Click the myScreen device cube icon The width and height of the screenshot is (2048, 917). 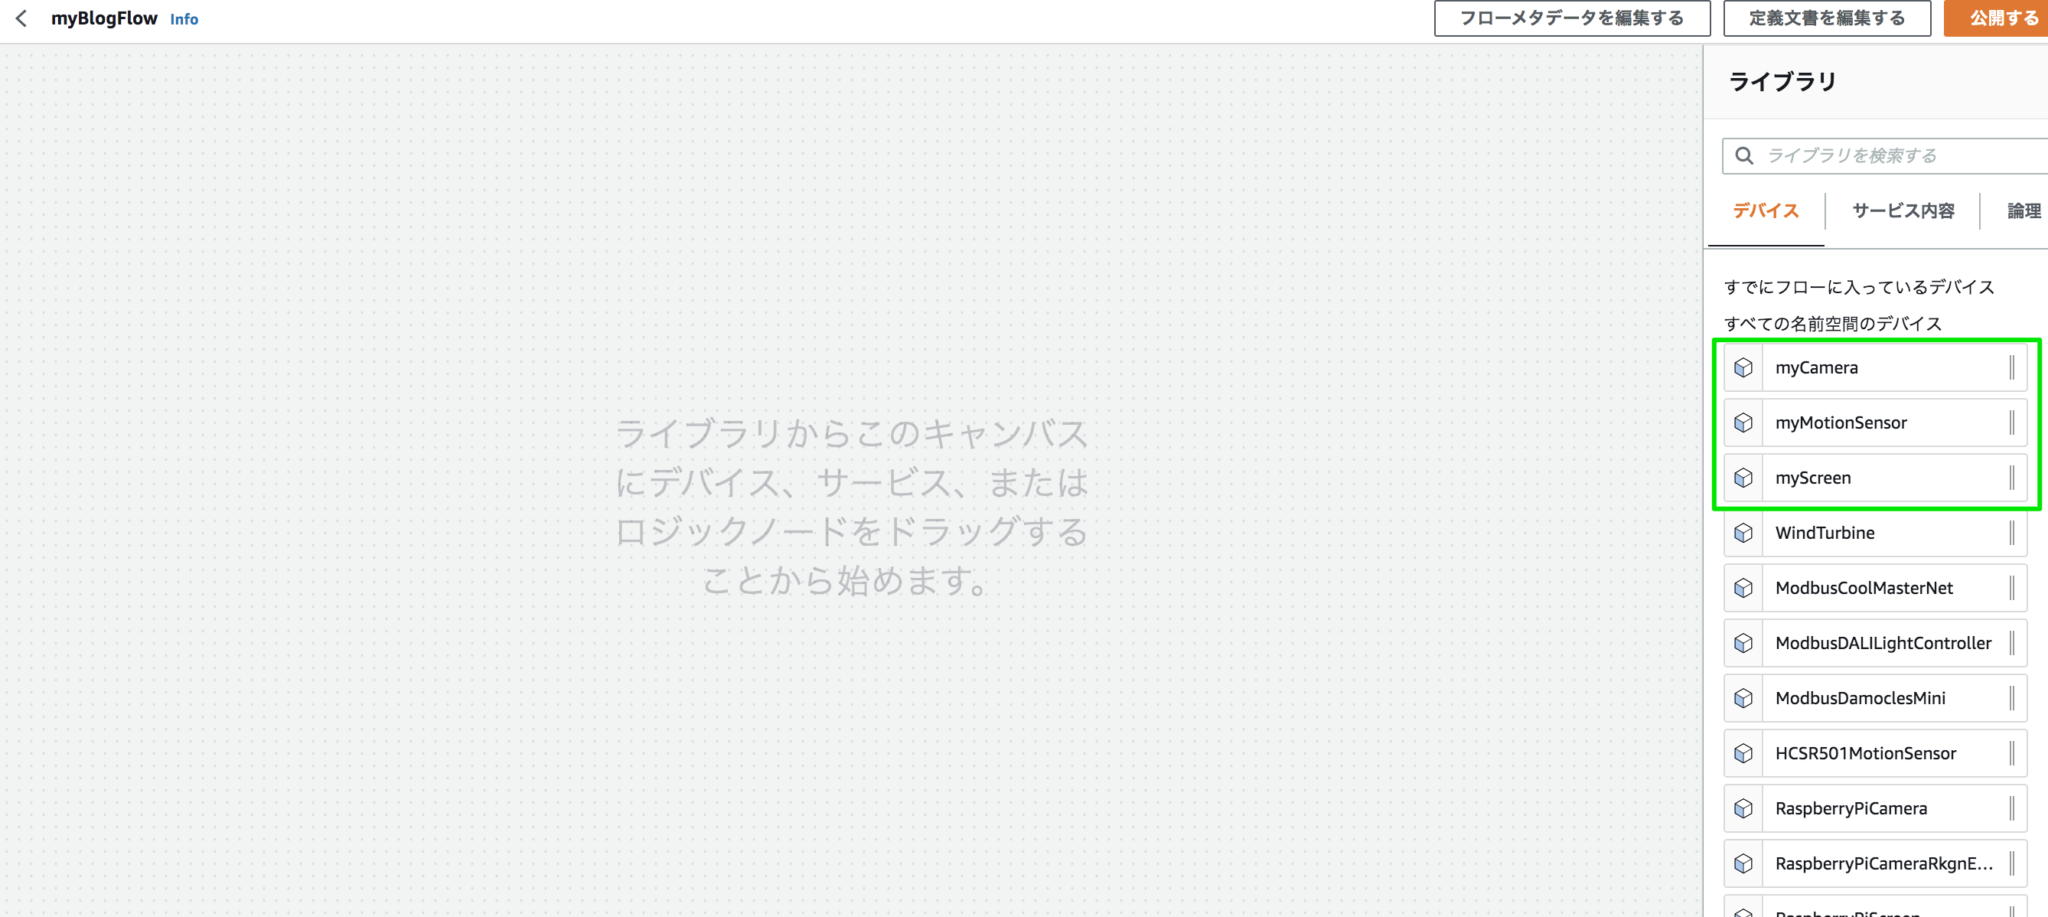tap(1743, 478)
